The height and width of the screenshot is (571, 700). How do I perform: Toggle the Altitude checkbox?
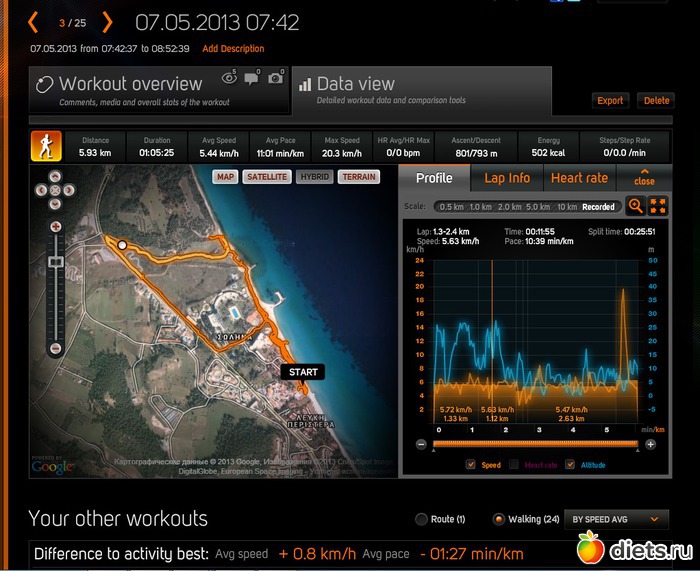[x=570, y=465]
